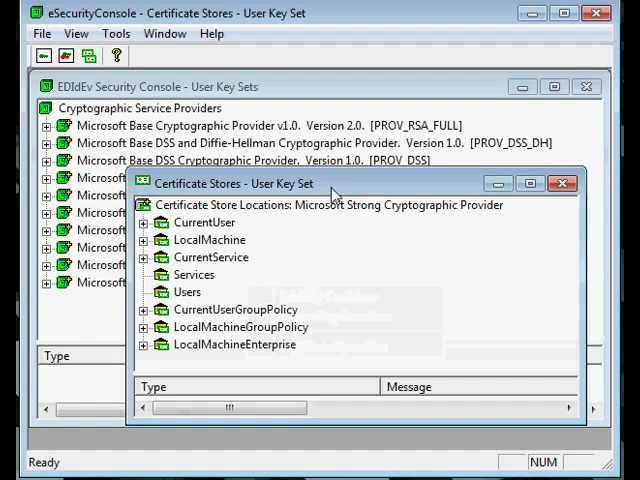This screenshot has width=640, height=480.
Task: Click icon of Microsoft Base Cryptographic Provider v1.0
Action: click(64, 125)
